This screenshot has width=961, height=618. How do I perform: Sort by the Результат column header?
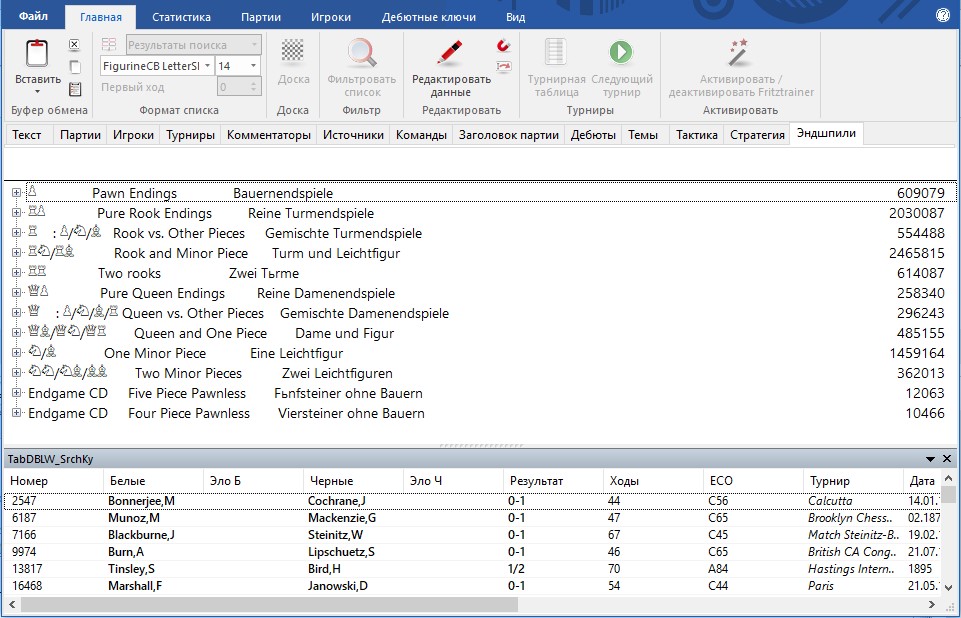point(536,481)
